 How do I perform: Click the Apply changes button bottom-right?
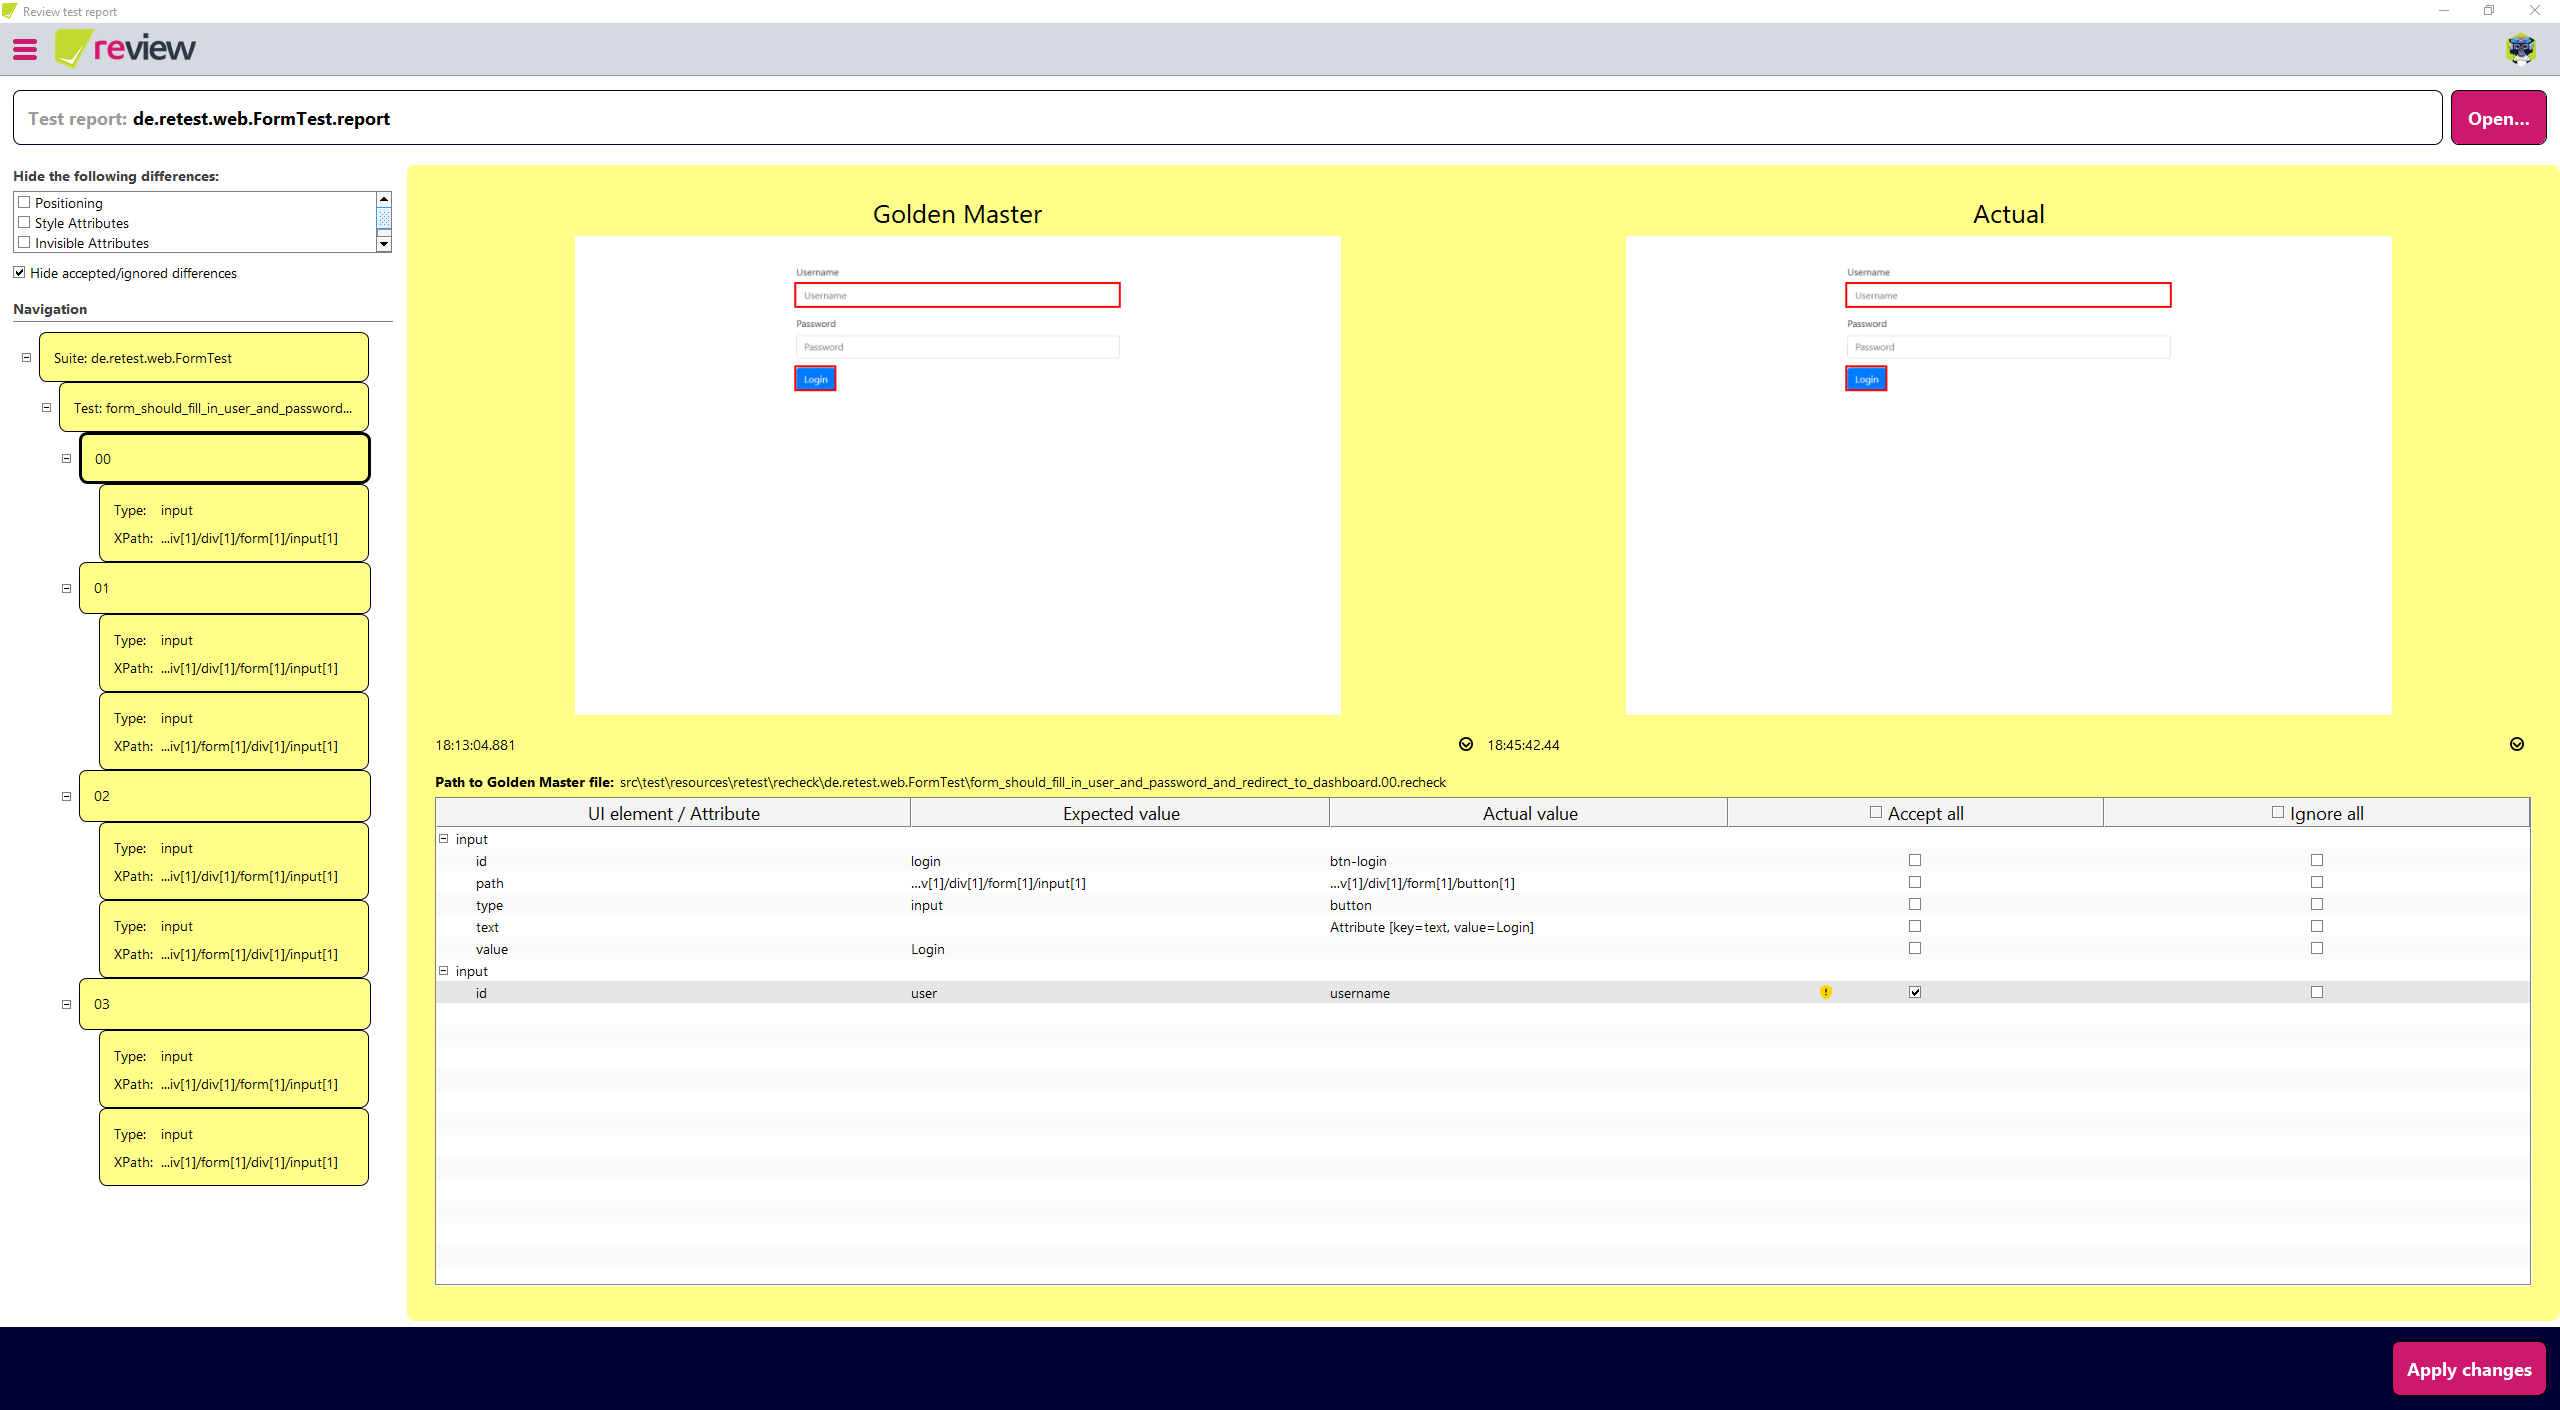click(x=2468, y=1368)
